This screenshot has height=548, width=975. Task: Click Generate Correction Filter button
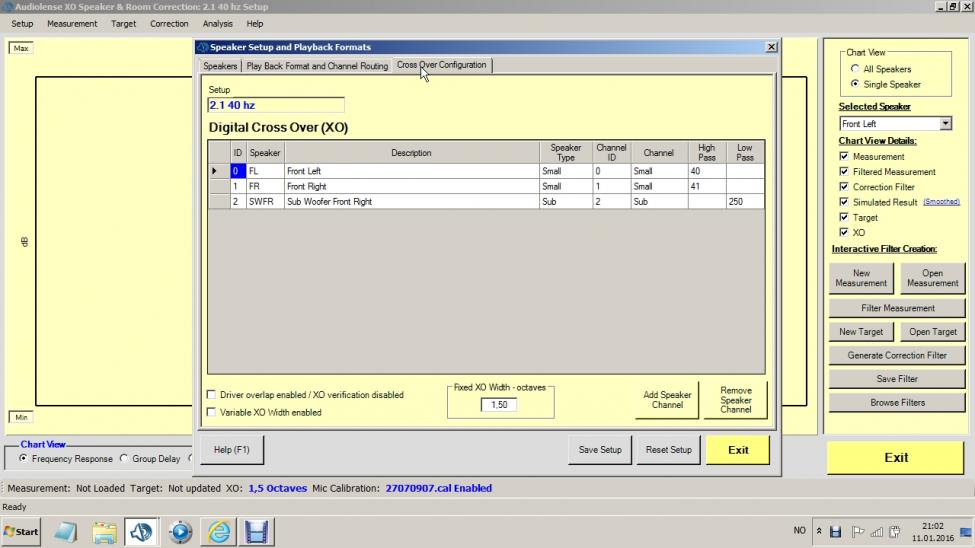coord(897,355)
